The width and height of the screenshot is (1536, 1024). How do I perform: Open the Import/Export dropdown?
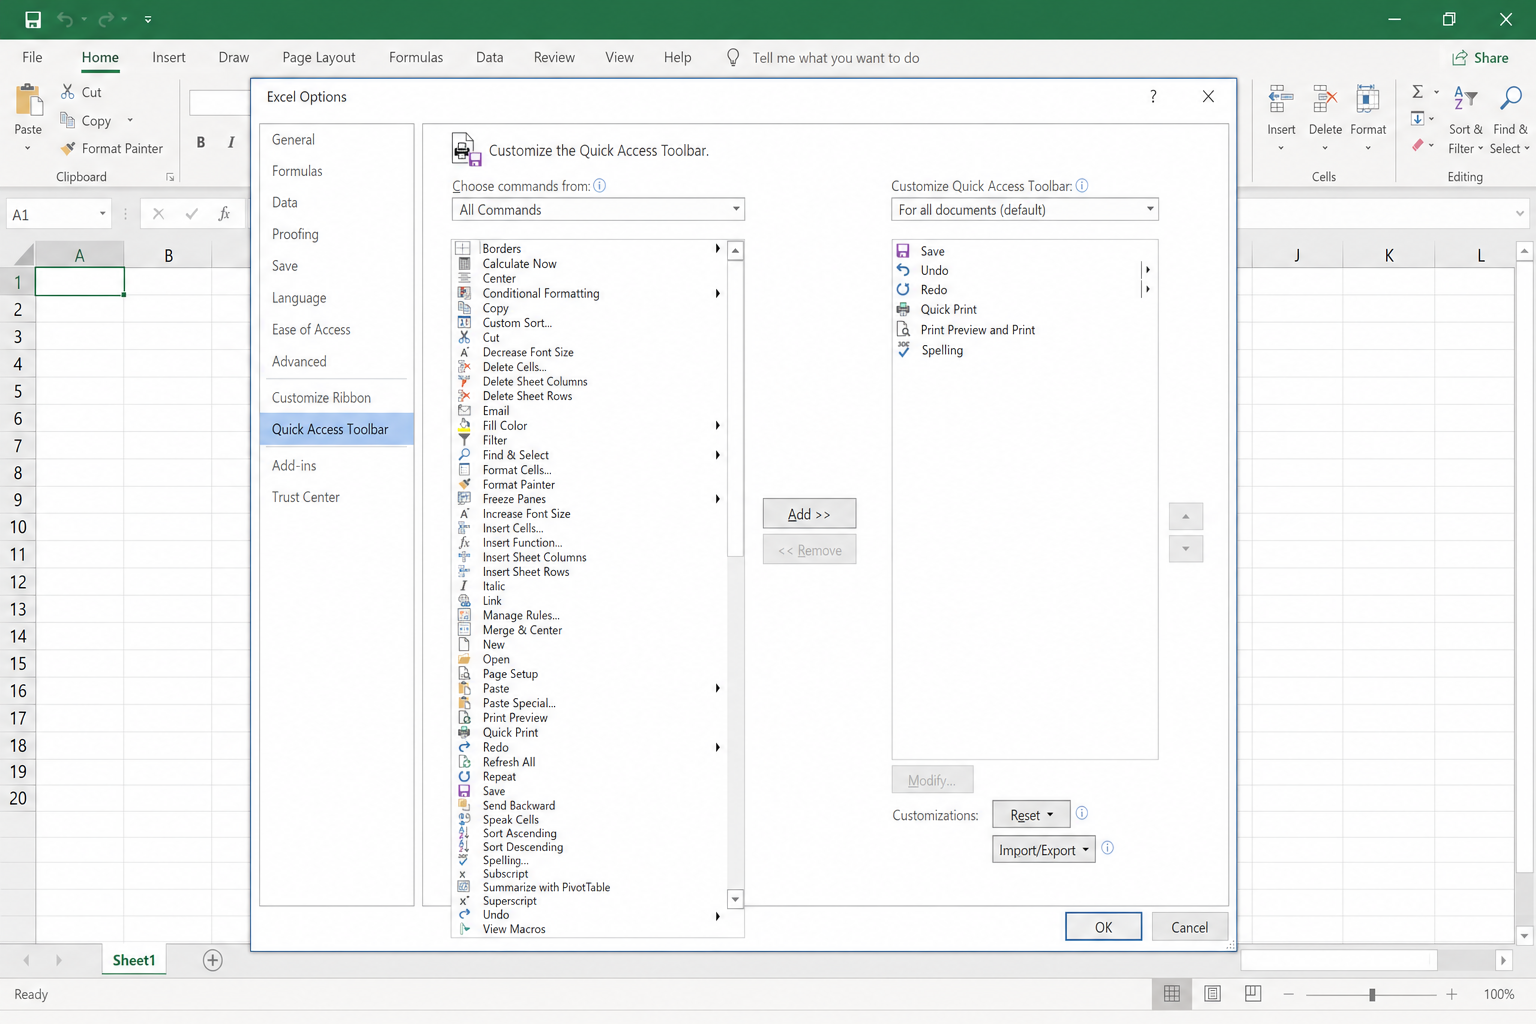tap(1044, 849)
